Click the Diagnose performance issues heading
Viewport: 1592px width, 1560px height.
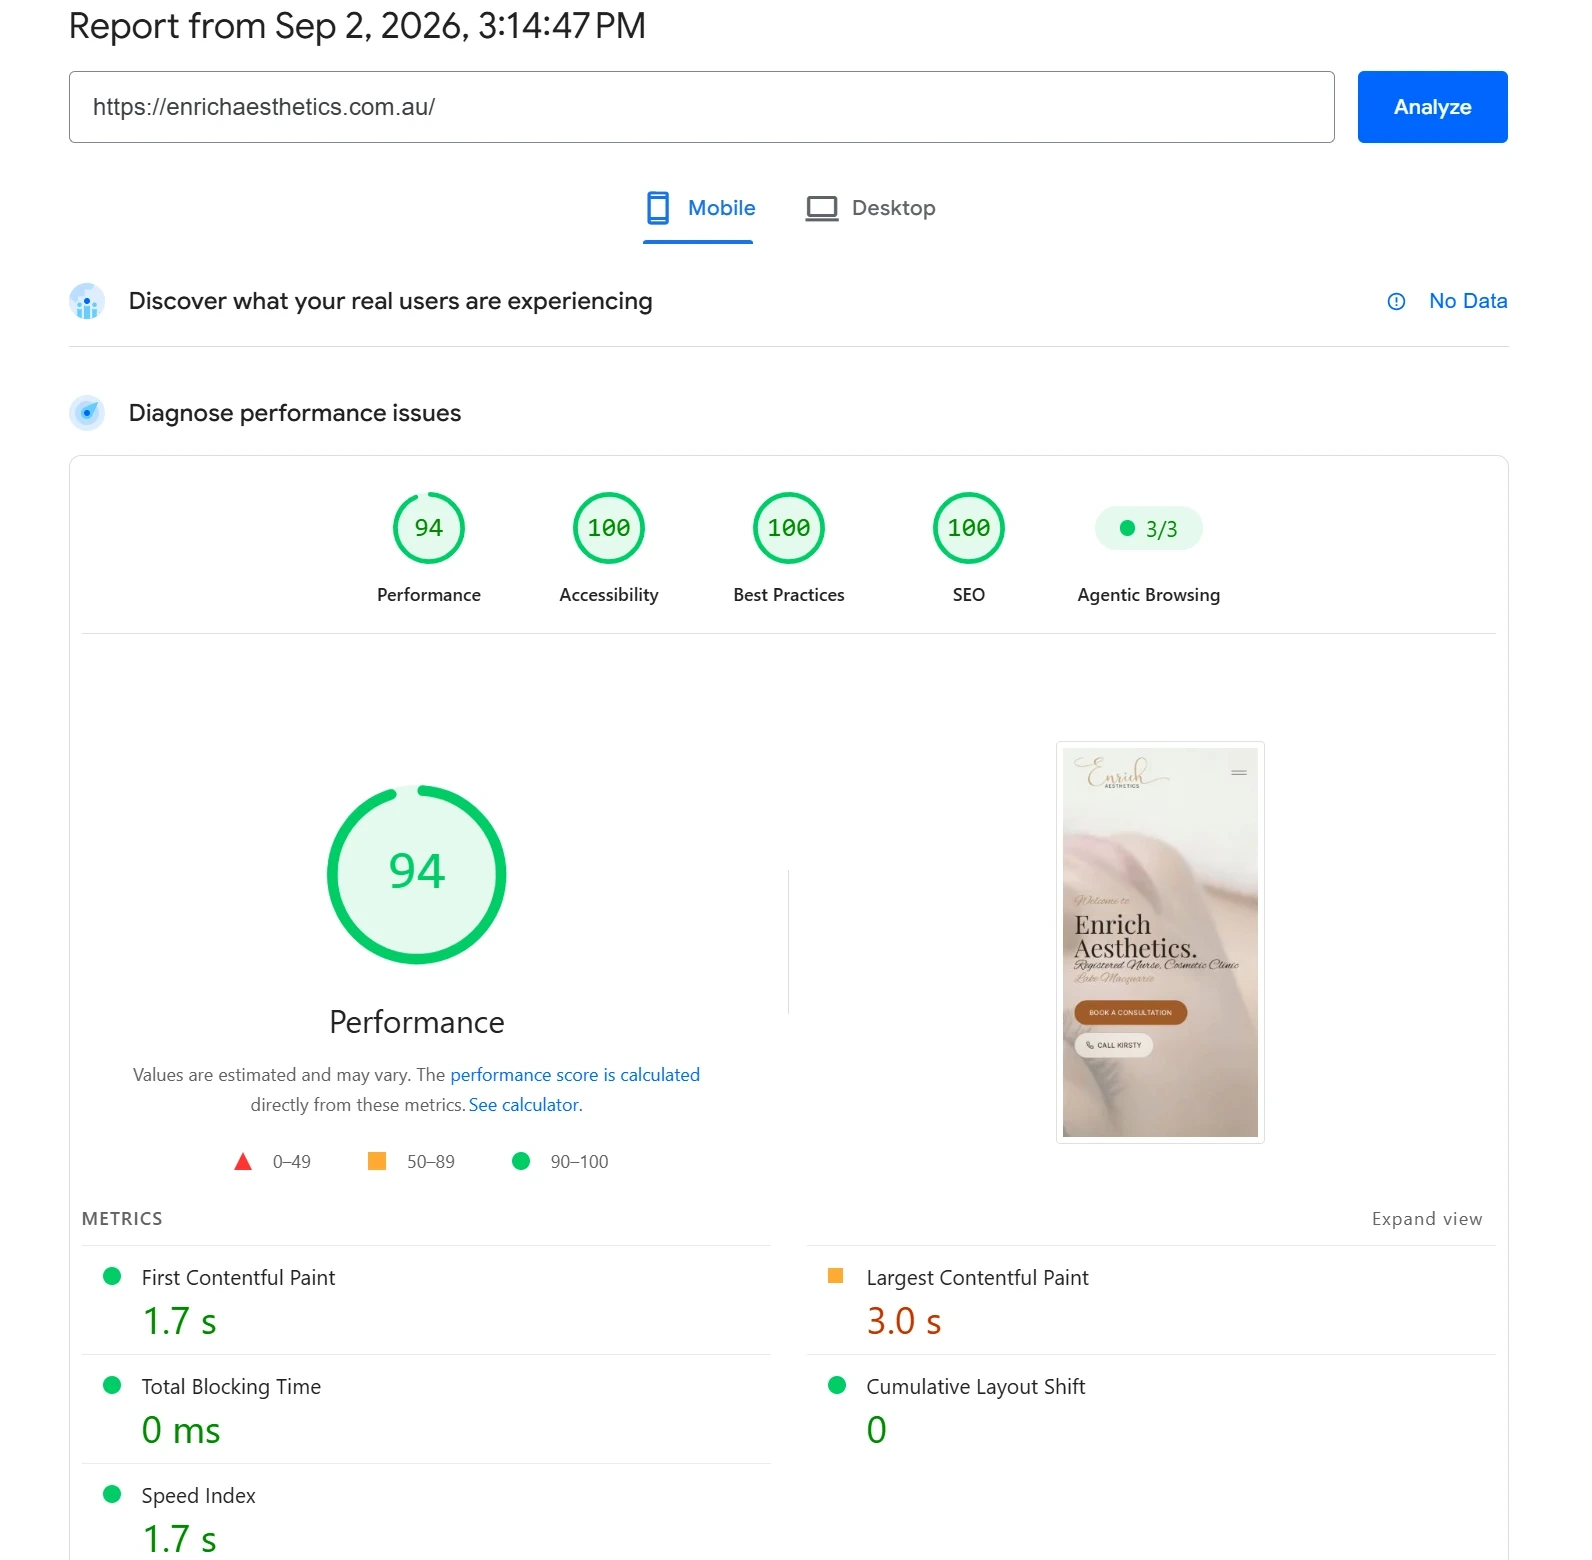(x=295, y=413)
